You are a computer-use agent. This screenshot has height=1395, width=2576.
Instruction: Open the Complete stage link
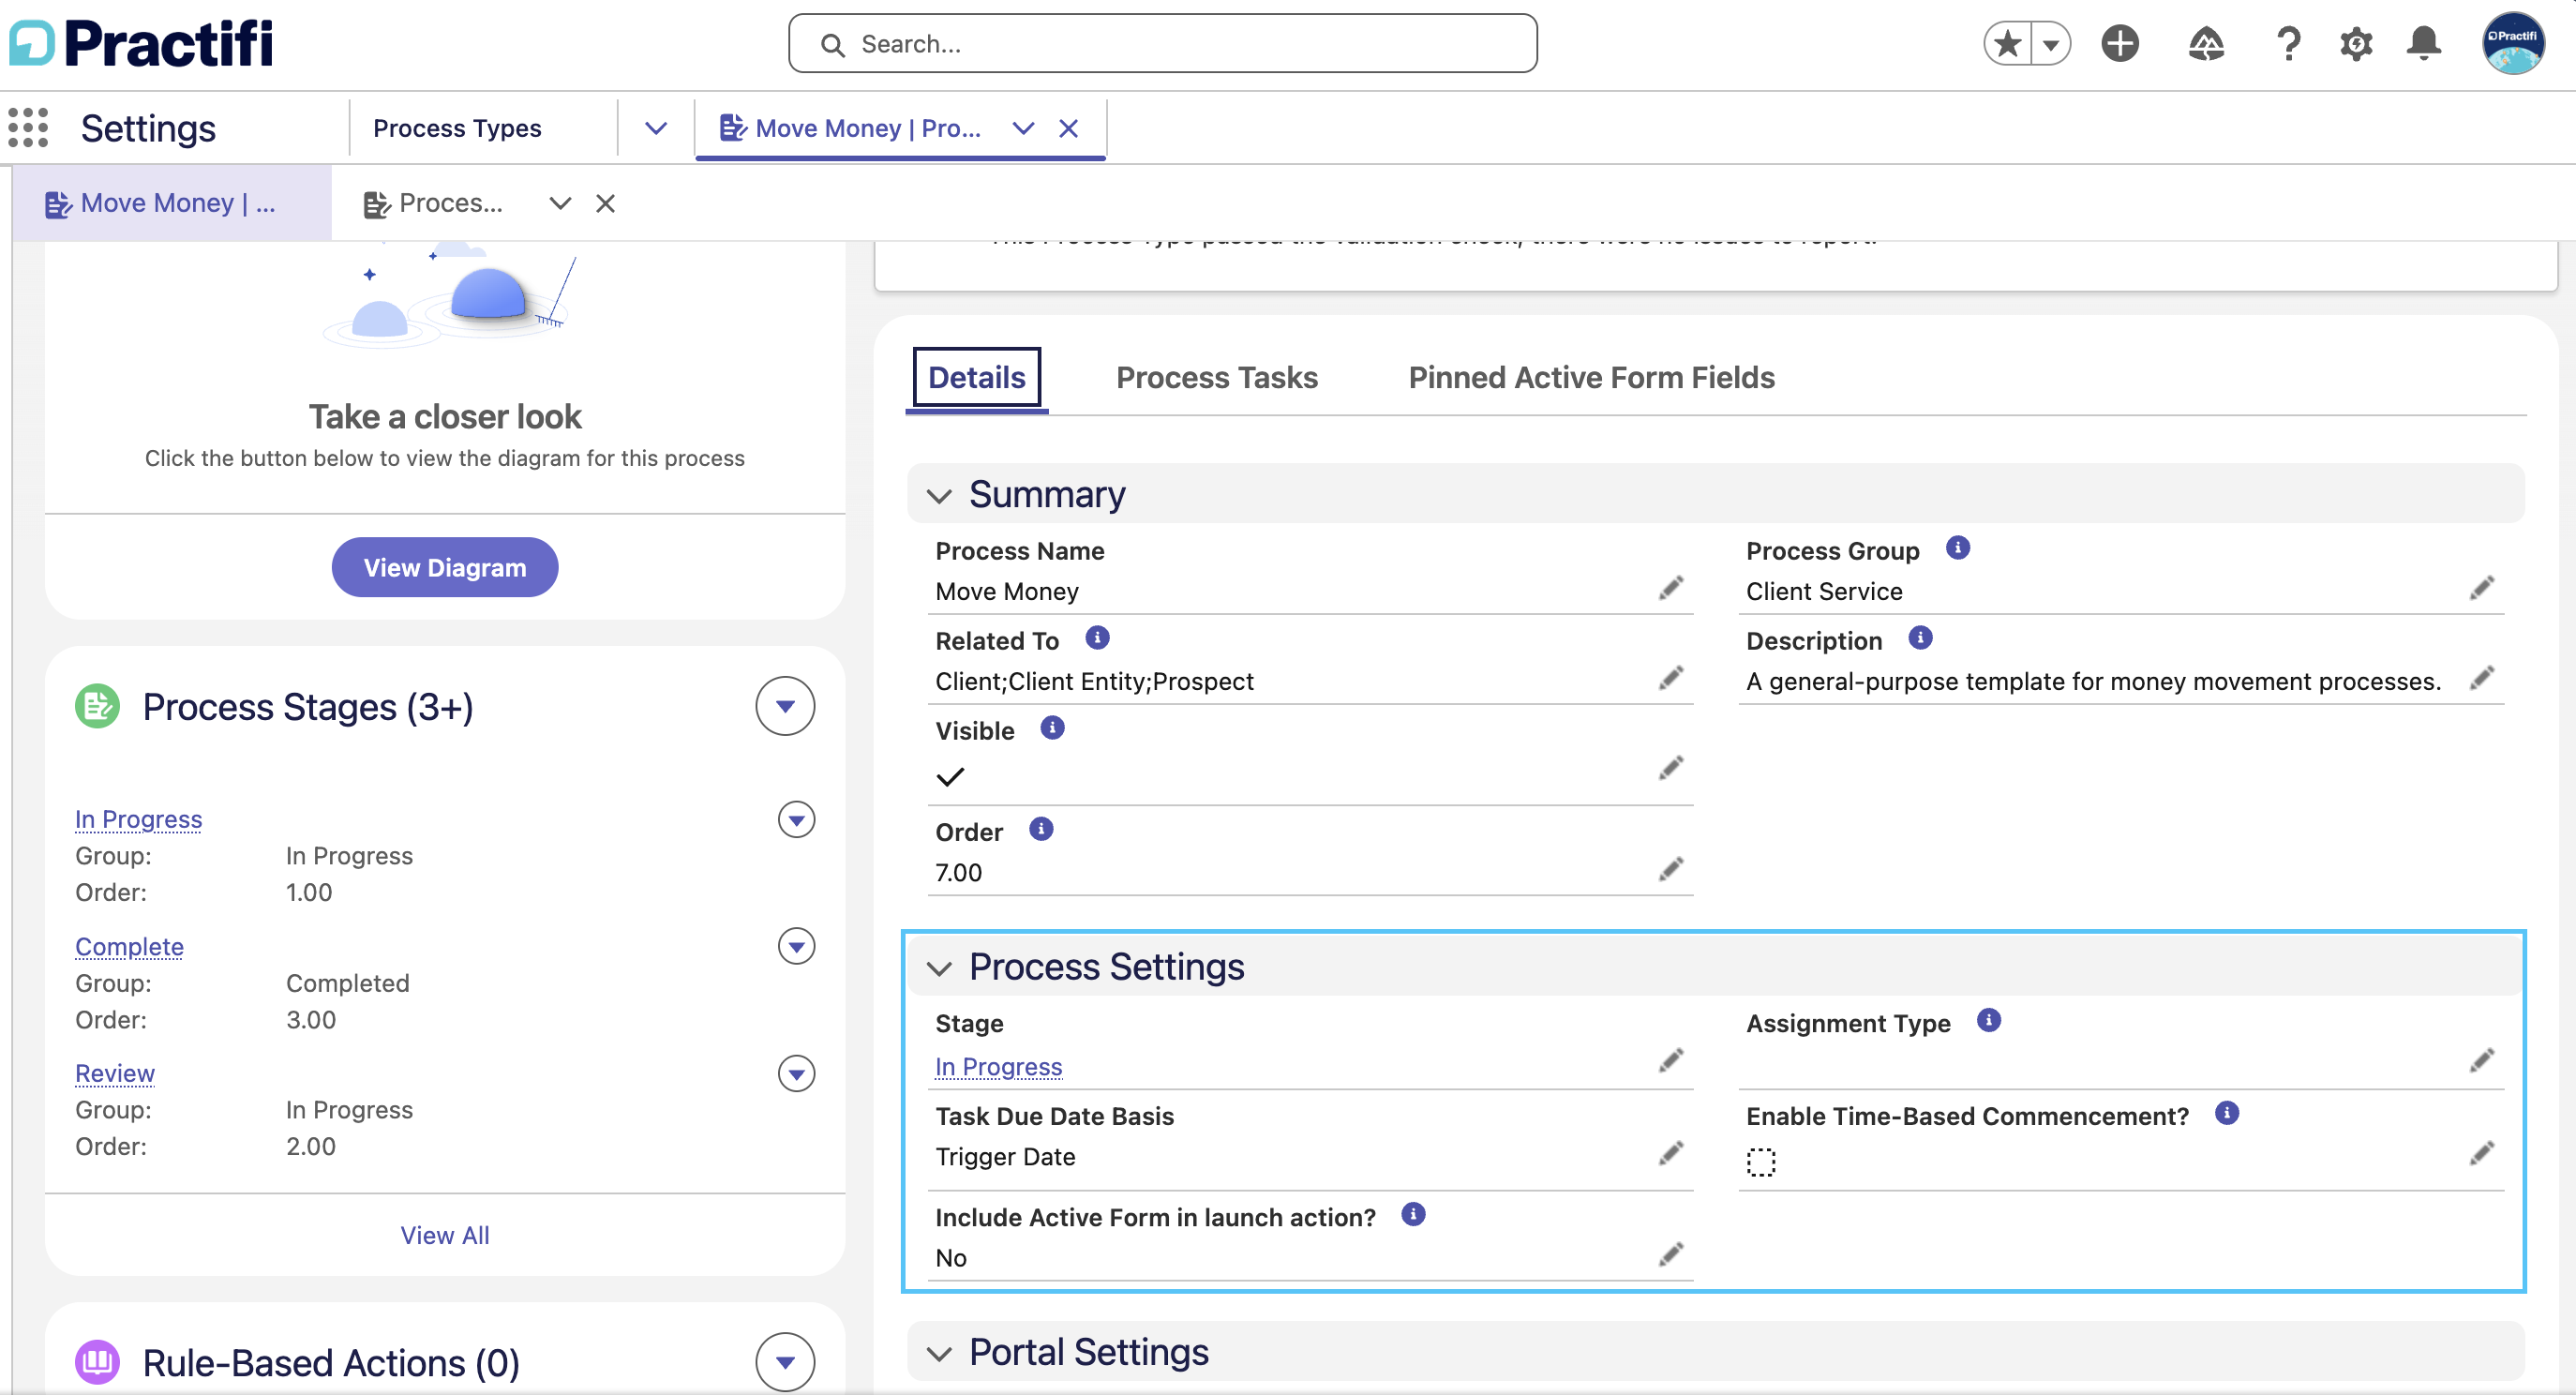coord(130,946)
